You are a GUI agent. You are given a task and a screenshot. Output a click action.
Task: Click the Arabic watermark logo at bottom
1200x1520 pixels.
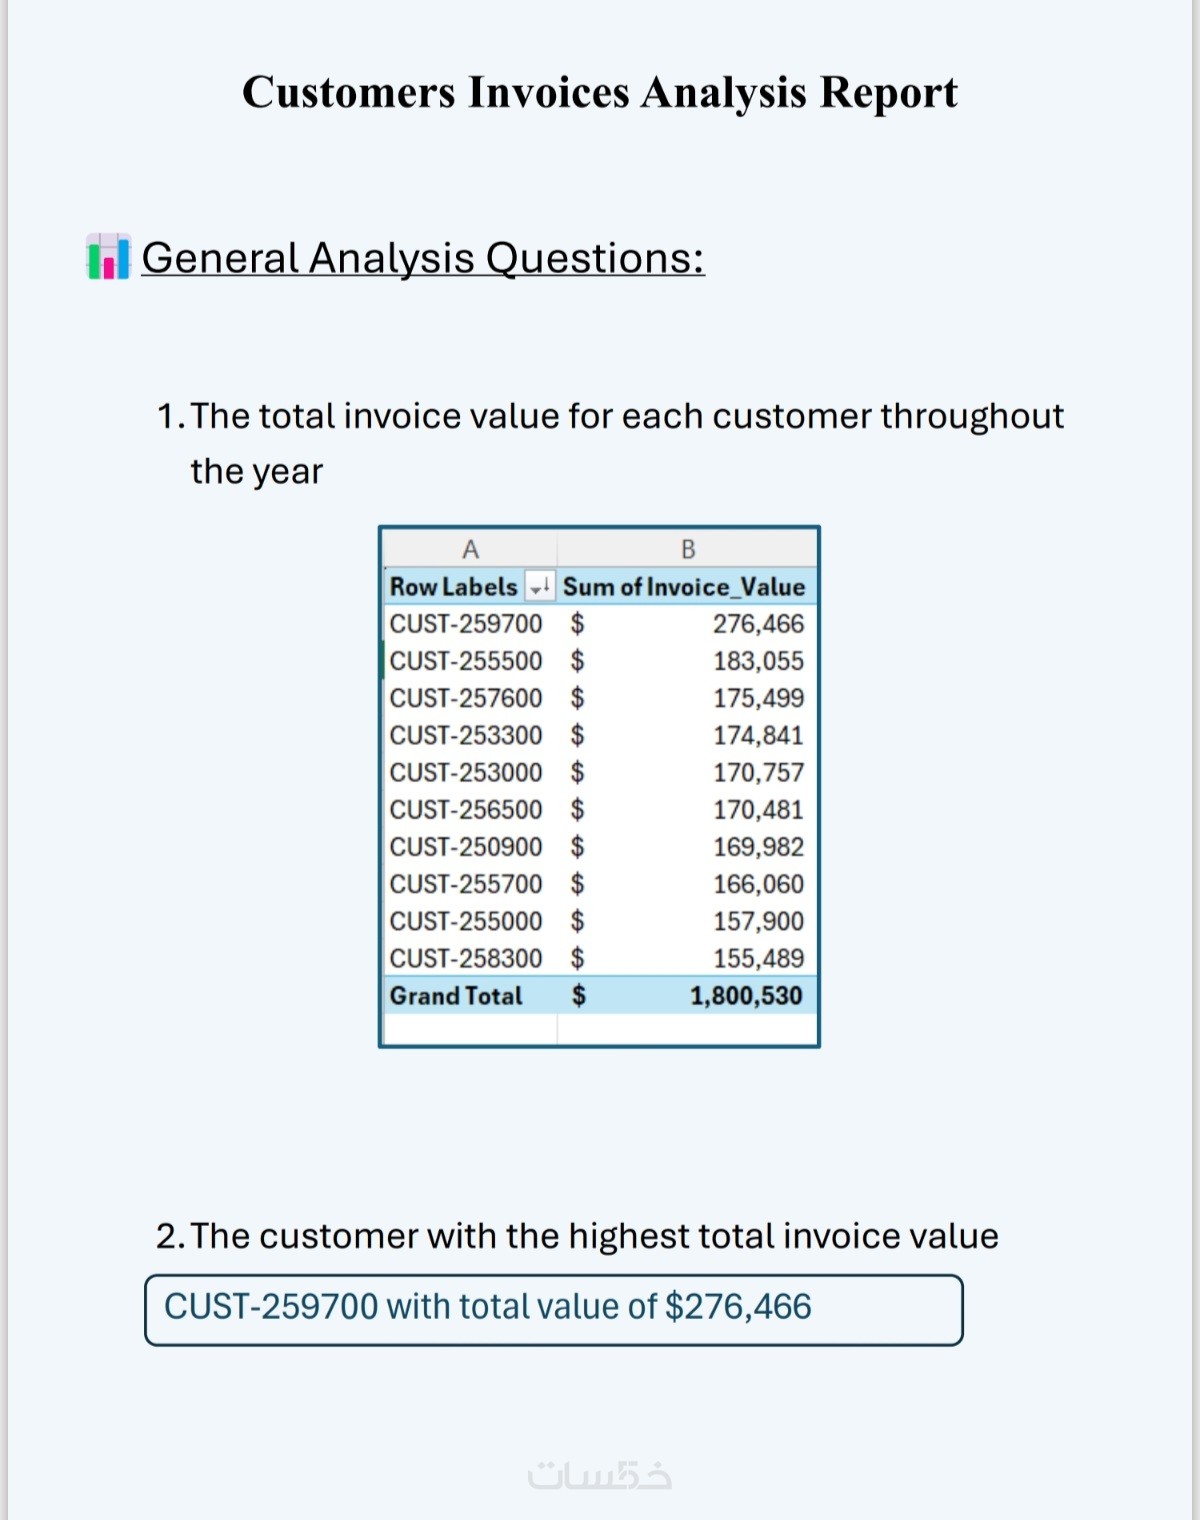click(x=599, y=1476)
